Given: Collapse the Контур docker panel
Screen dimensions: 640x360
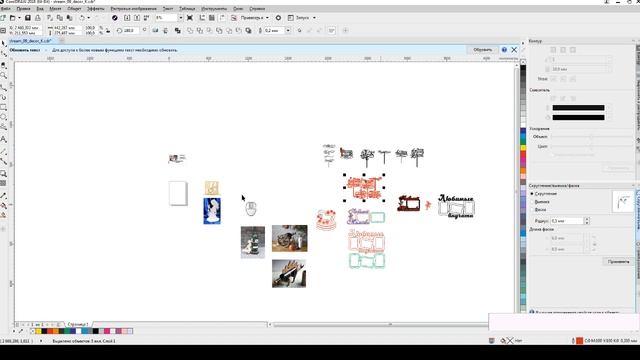Looking at the screenshot, I should tap(633, 41).
